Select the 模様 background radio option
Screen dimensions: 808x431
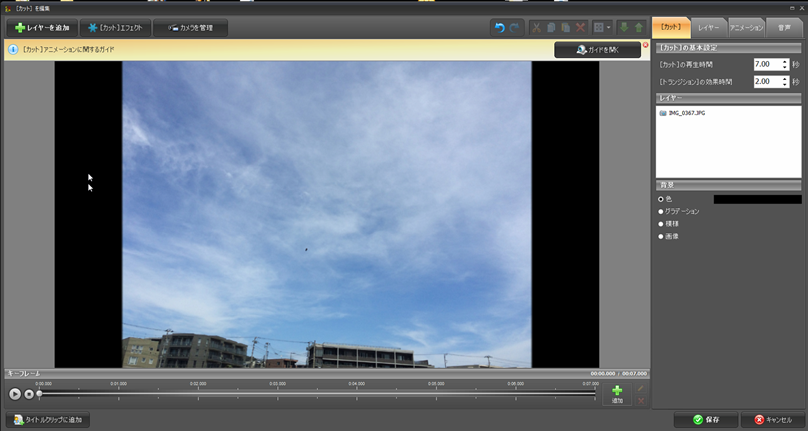pyautogui.click(x=661, y=224)
